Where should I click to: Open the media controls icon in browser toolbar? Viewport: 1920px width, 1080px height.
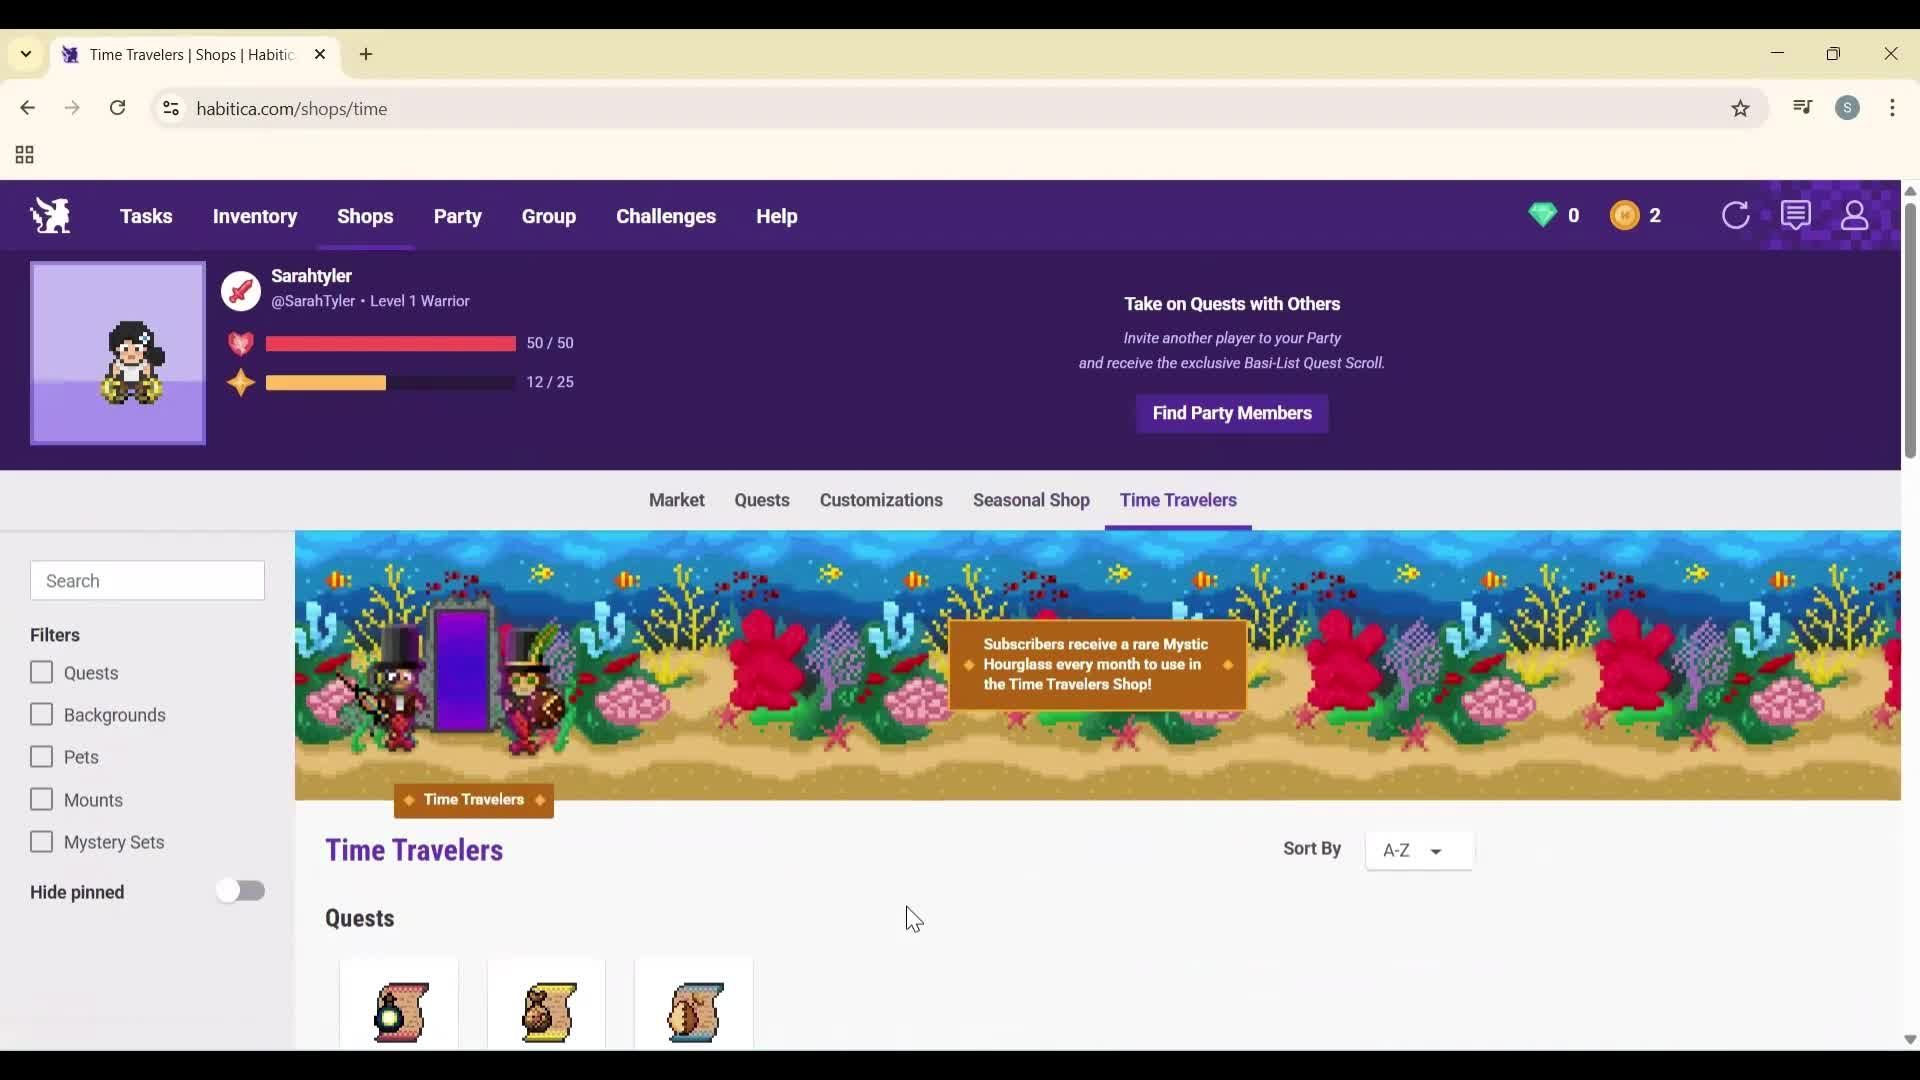pyautogui.click(x=1802, y=107)
